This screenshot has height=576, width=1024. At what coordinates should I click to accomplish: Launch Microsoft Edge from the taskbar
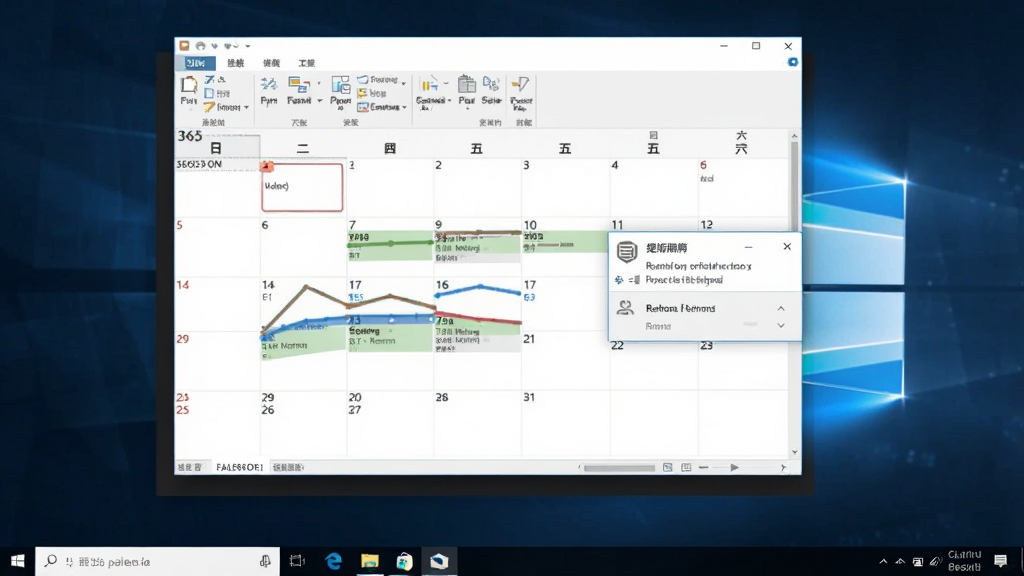[x=334, y=561]
